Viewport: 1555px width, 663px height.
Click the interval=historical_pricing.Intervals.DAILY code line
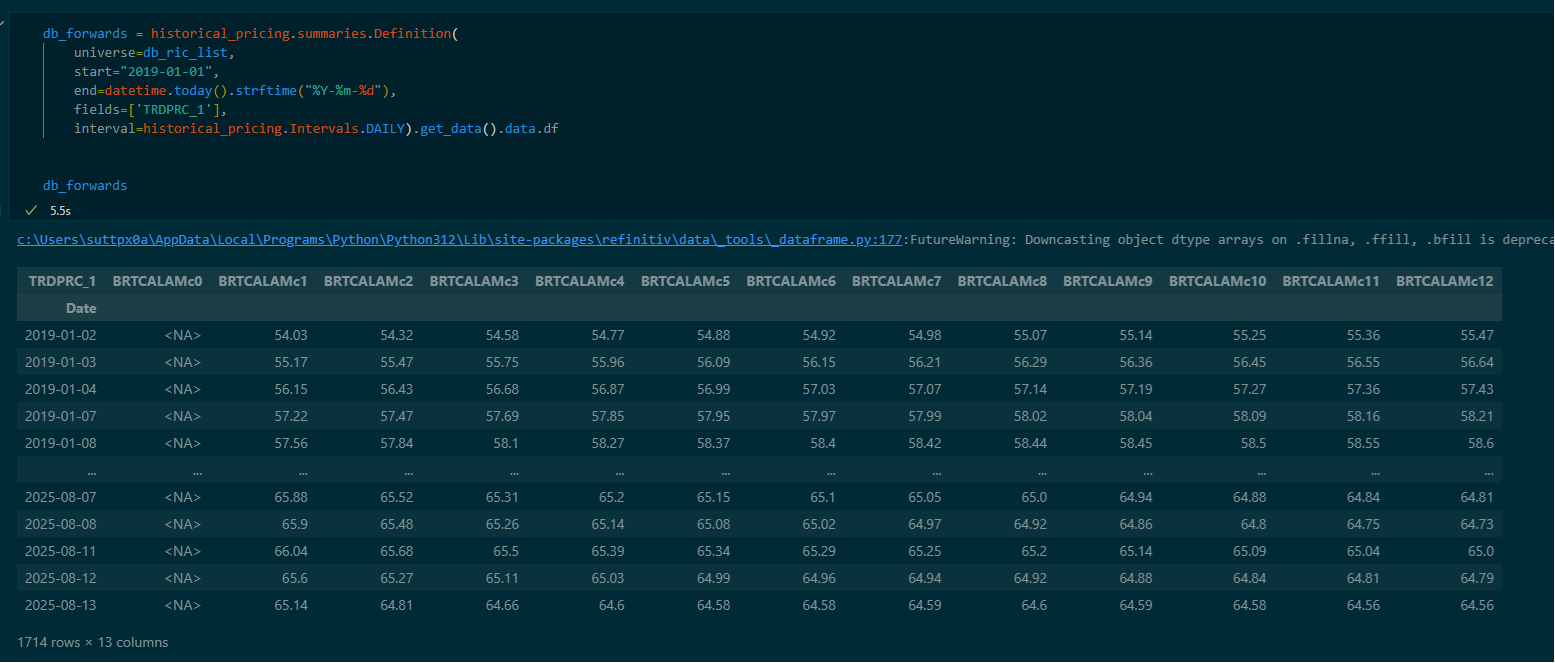pyautogui.click(x=316, y=129)
